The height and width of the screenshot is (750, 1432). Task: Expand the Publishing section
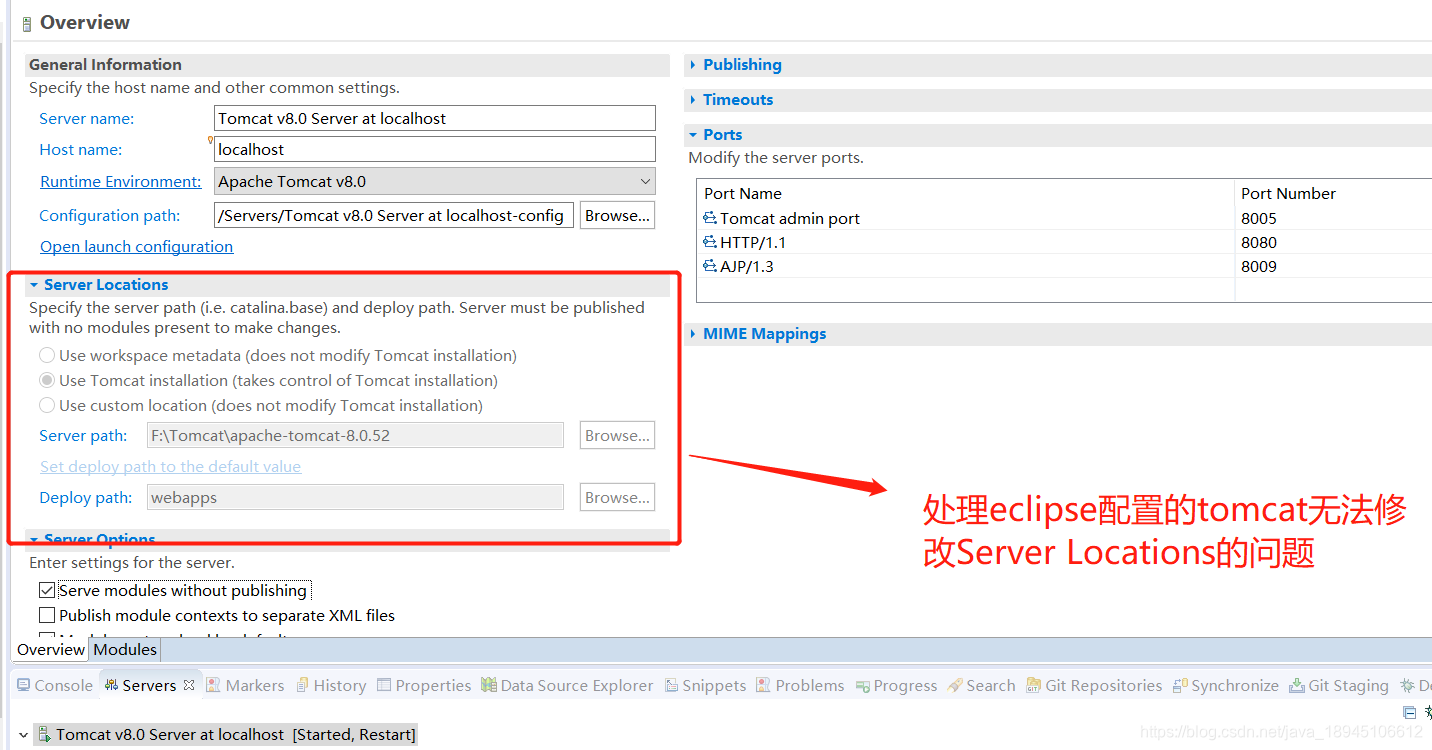692,64
